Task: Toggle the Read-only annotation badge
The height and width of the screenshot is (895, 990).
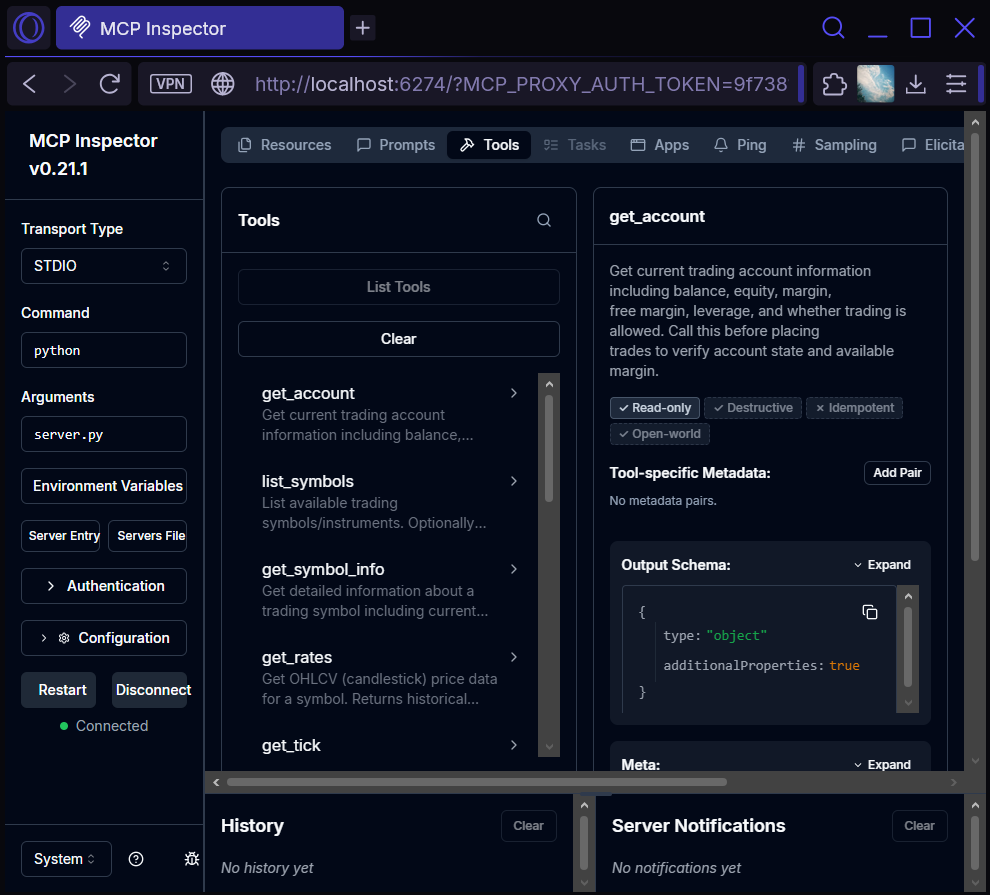Action: pyautogui.click(x=654, y=408)
